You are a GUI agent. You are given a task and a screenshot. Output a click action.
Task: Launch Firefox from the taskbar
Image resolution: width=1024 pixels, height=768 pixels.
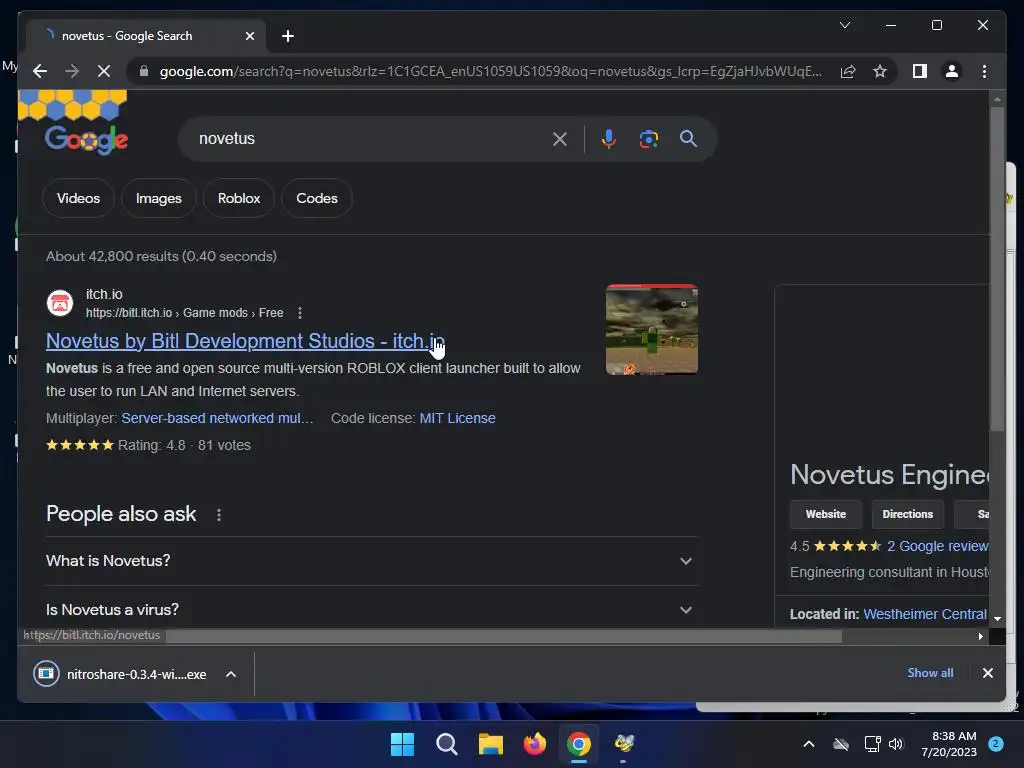(x=535, y=744)
